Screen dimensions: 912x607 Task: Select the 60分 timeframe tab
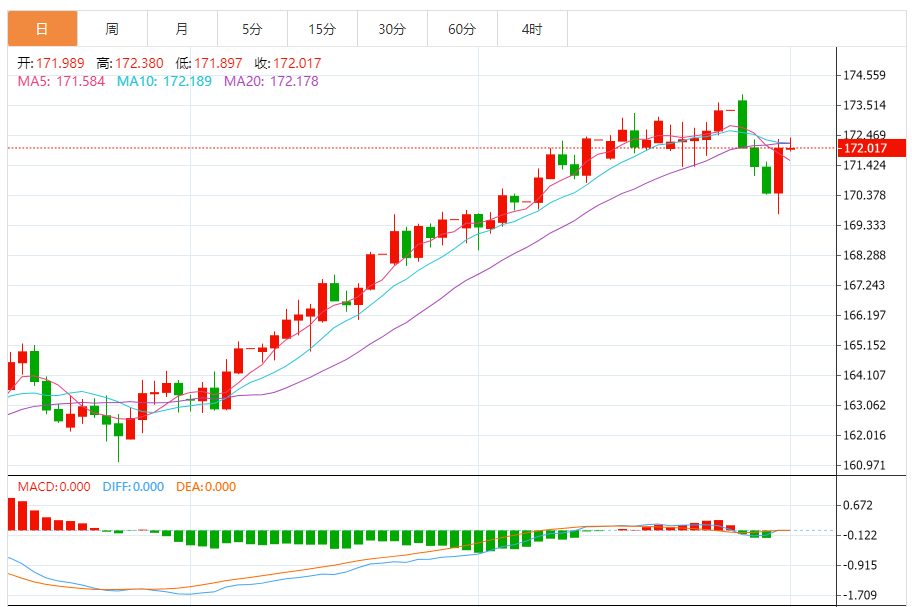click(462, 29)
